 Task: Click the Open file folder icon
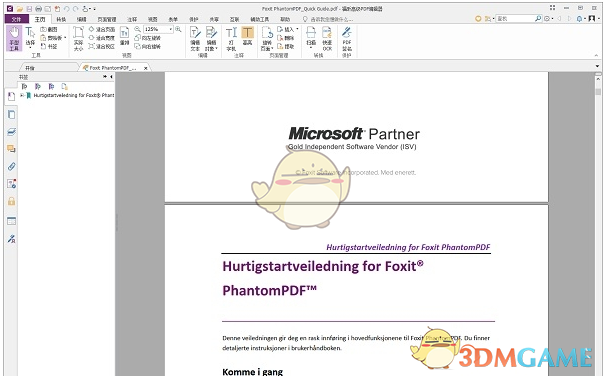click(20, 8)
